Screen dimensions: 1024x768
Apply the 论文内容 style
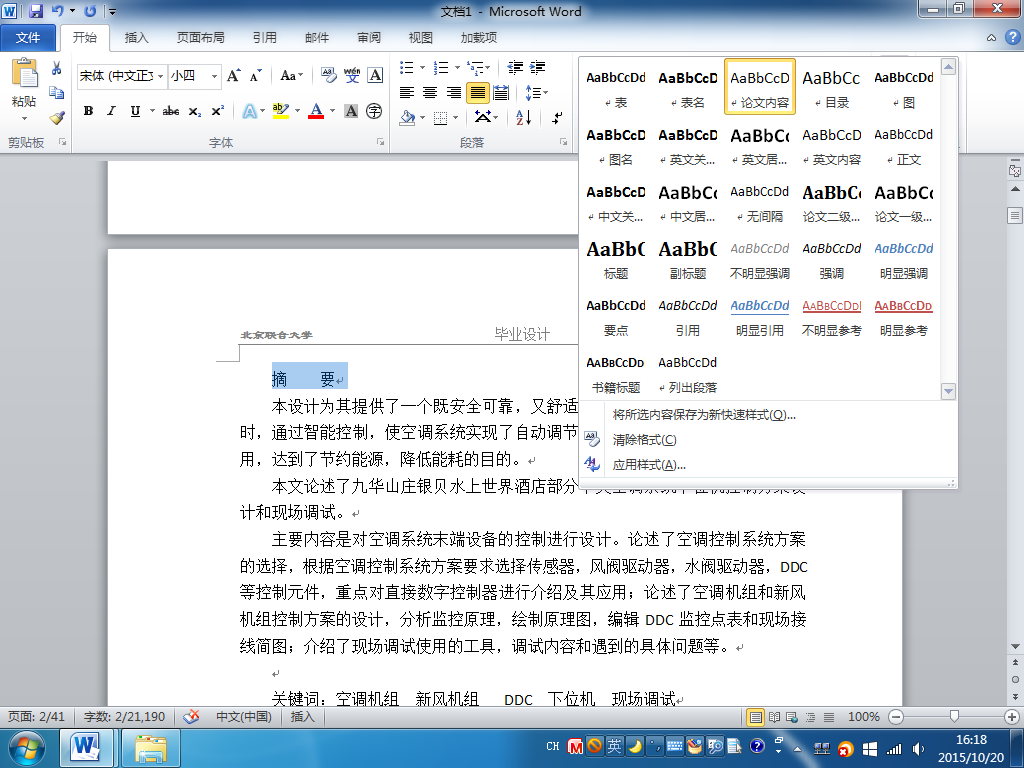click(760, 86)
